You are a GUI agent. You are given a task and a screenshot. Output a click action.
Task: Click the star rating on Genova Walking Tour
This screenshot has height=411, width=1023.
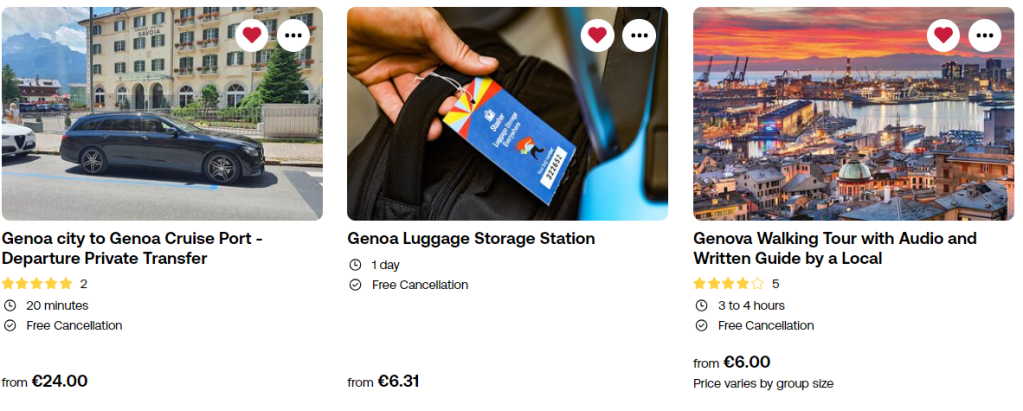tap(729, 284)
